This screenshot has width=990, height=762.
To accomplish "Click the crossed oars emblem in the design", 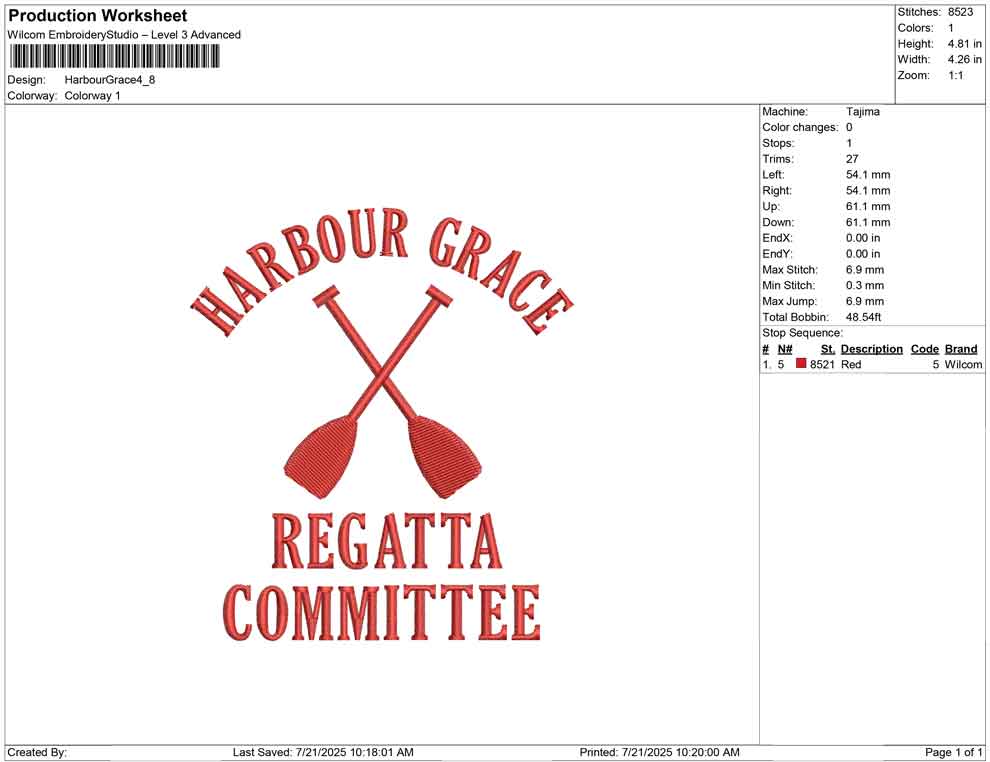I will tap(383, 393).
